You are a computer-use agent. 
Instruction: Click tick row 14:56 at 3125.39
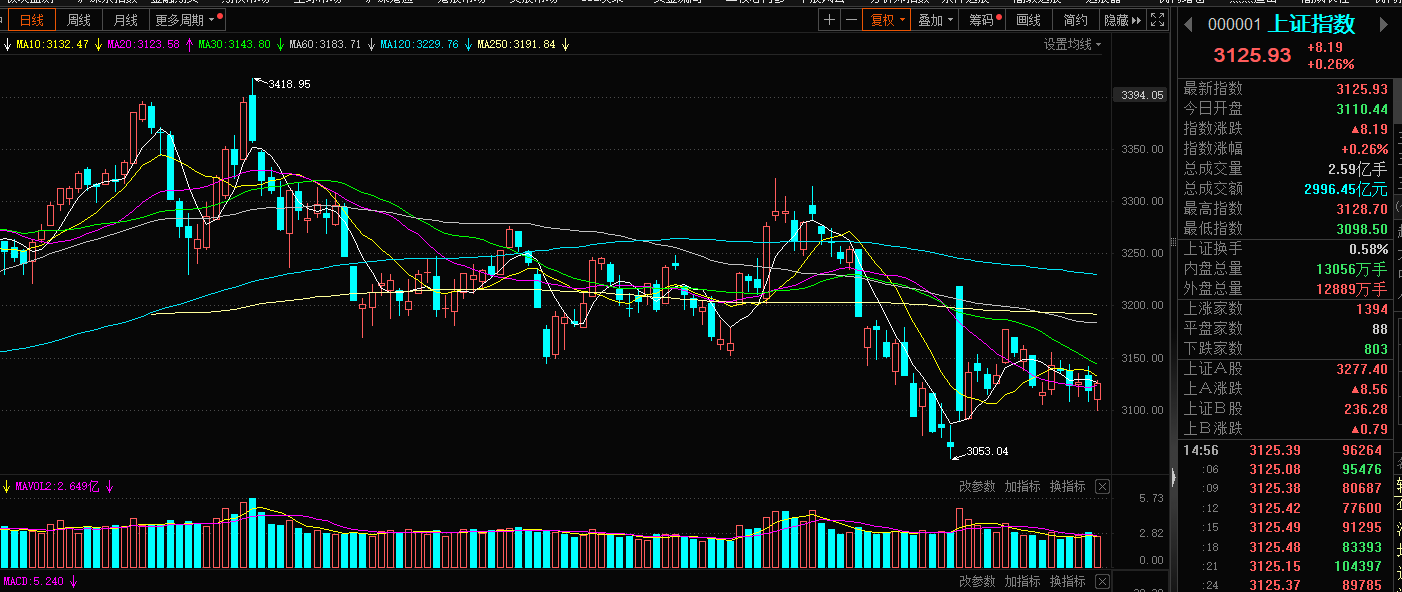[1285, 451]
